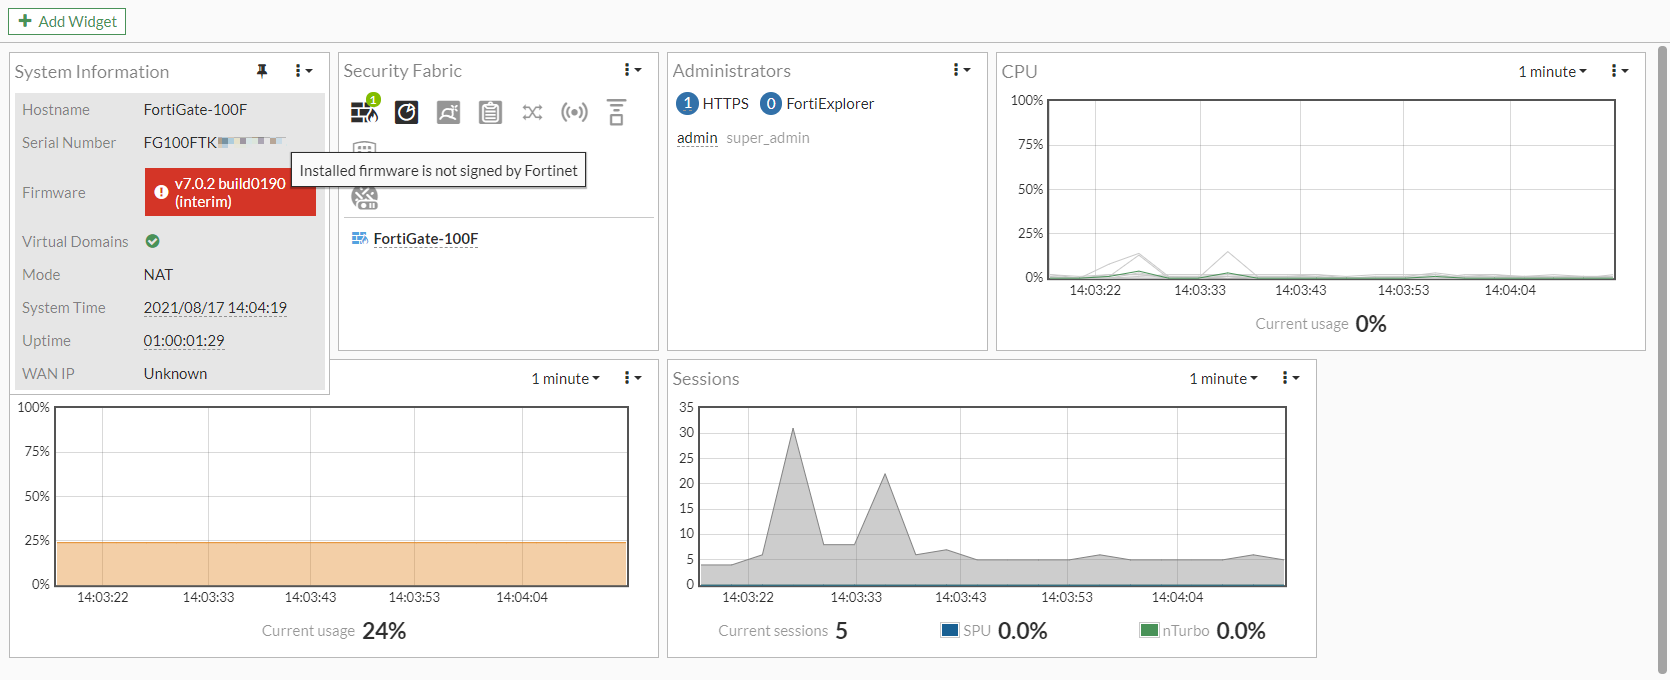Toggle the pin on System Information widget
This screenshot has width=1670, height=680.
click(x=262, y=71)
